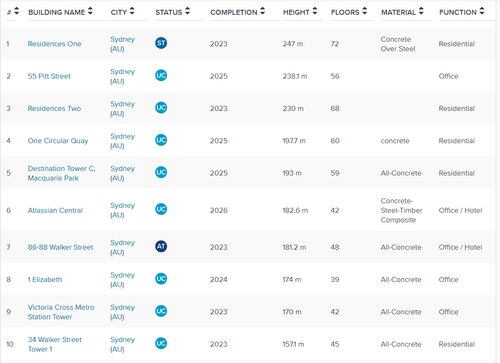Click the UC status badge for 55 Pitt Street

(161, 75)
